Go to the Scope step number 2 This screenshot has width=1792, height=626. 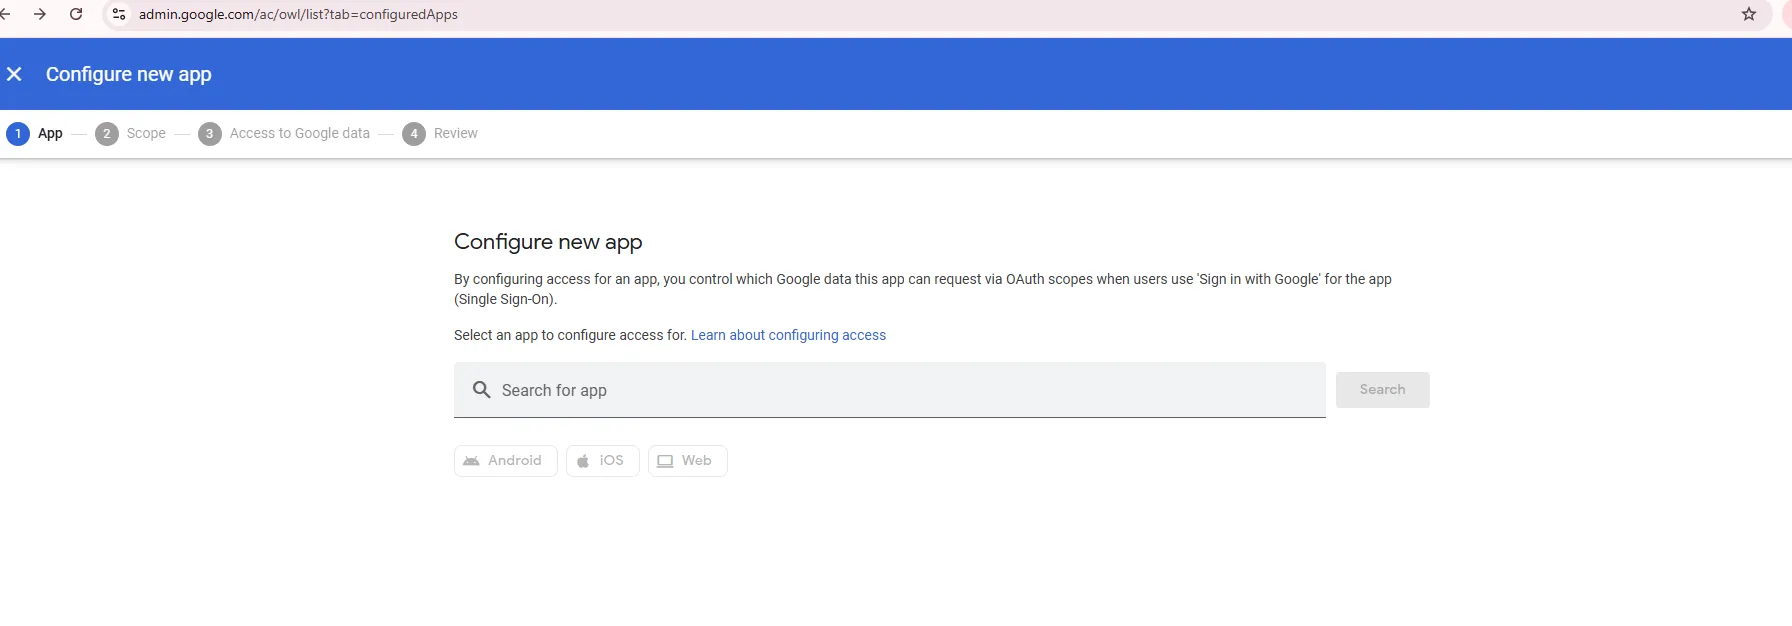click(x=107, y=134)
